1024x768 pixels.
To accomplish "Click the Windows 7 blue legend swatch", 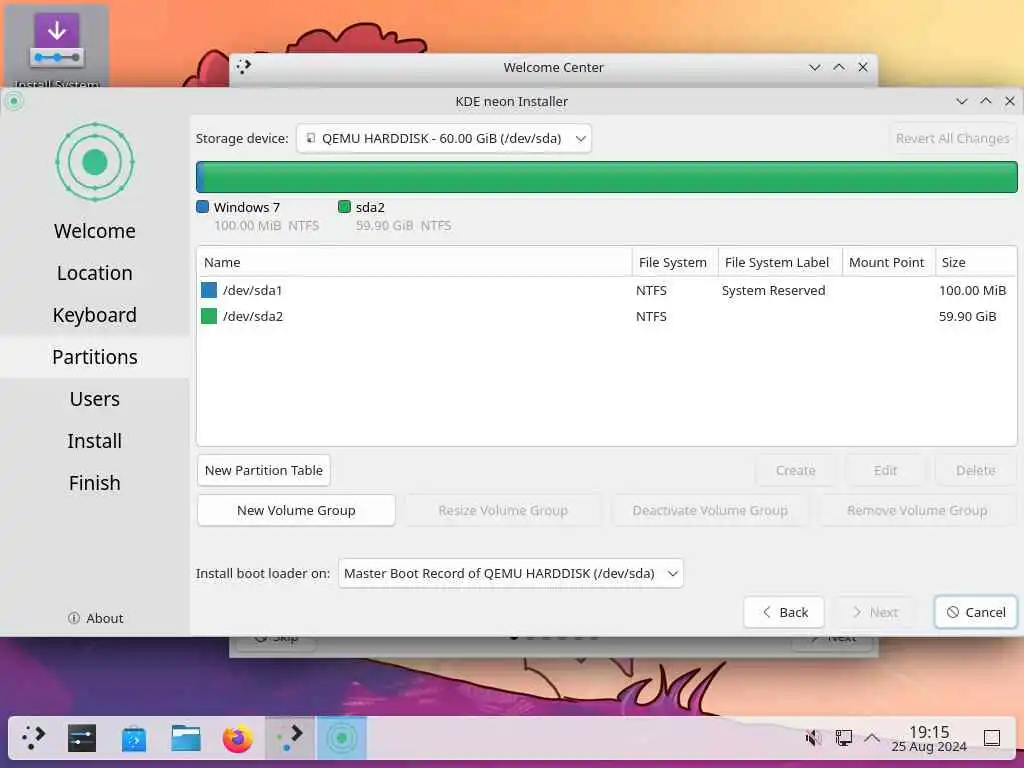I will [202, 207].
